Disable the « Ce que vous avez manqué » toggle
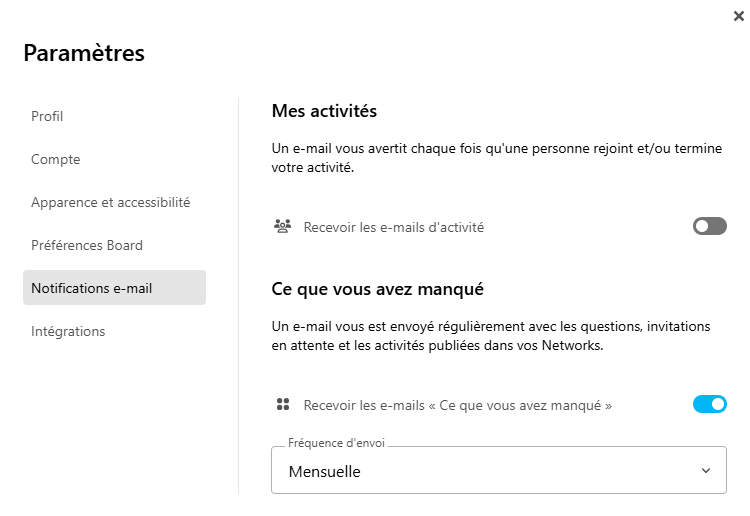The width and height of the screenshot is (750, 516). pyautogui.click(x=709, y=405)
